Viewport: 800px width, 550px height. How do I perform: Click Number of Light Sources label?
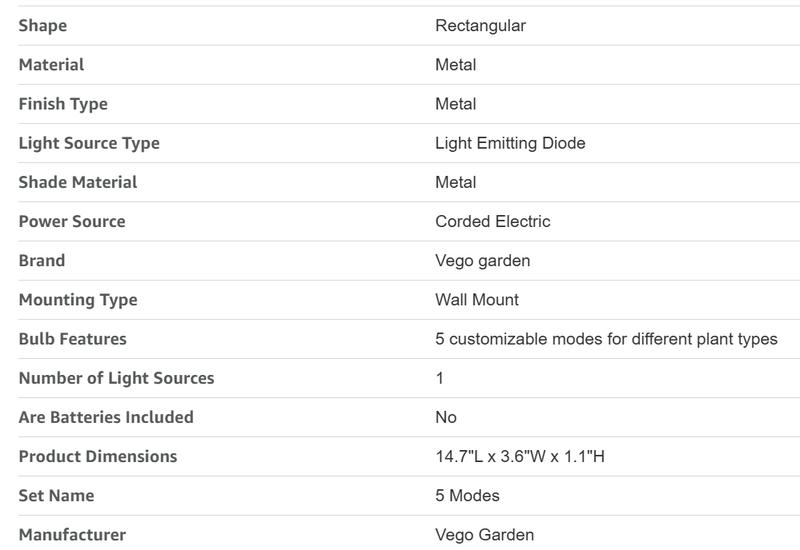(116, 378)
